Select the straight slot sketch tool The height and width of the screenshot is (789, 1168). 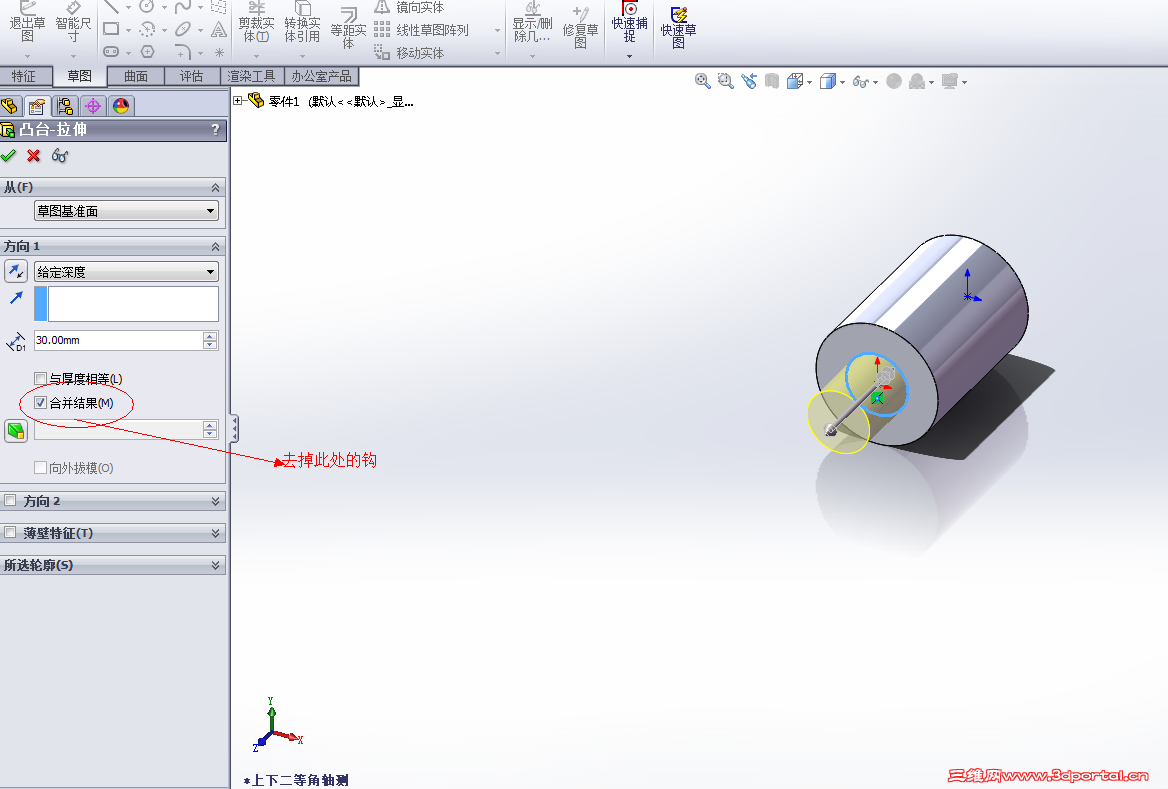(x=111, y=51)
